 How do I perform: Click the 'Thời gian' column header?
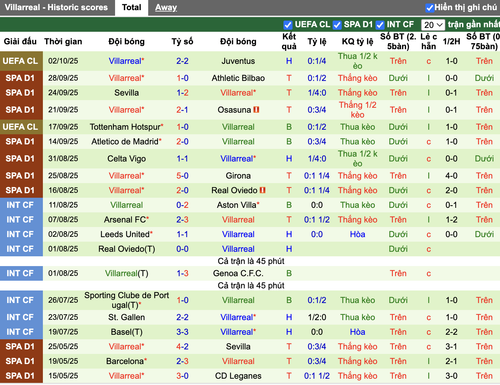click(x=63, y=42)
